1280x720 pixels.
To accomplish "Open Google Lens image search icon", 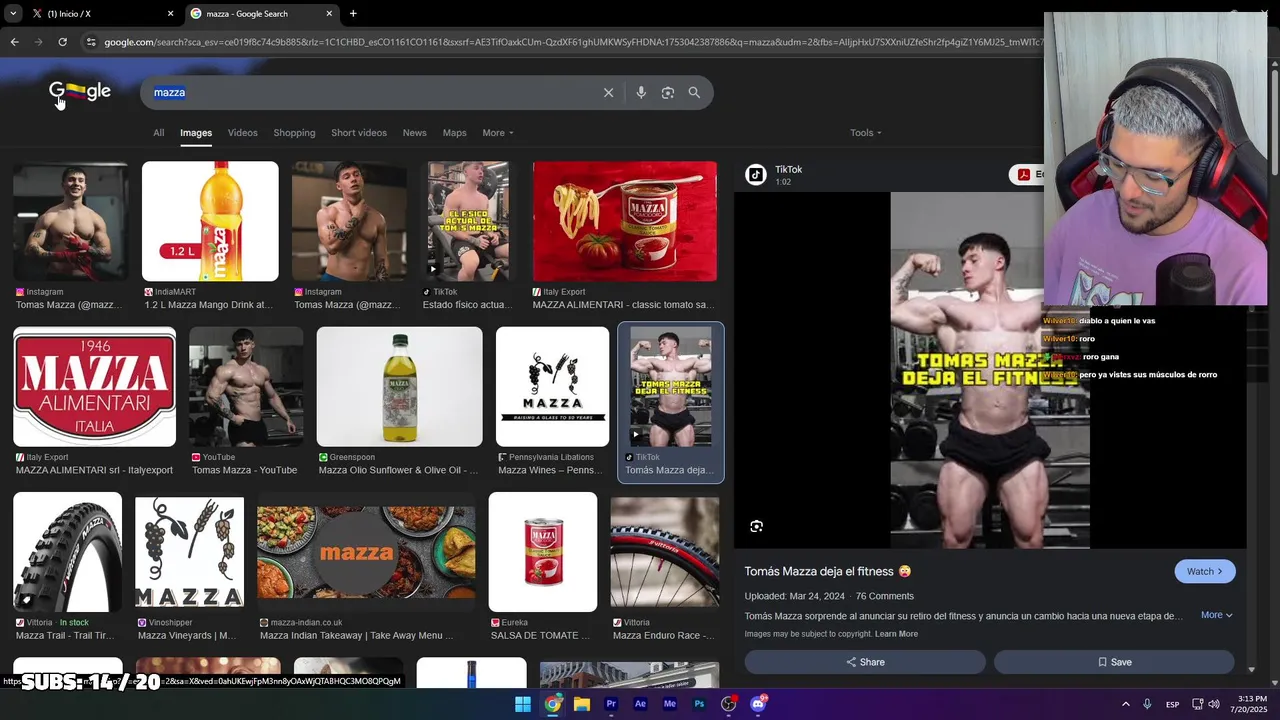I will [667, 92].
